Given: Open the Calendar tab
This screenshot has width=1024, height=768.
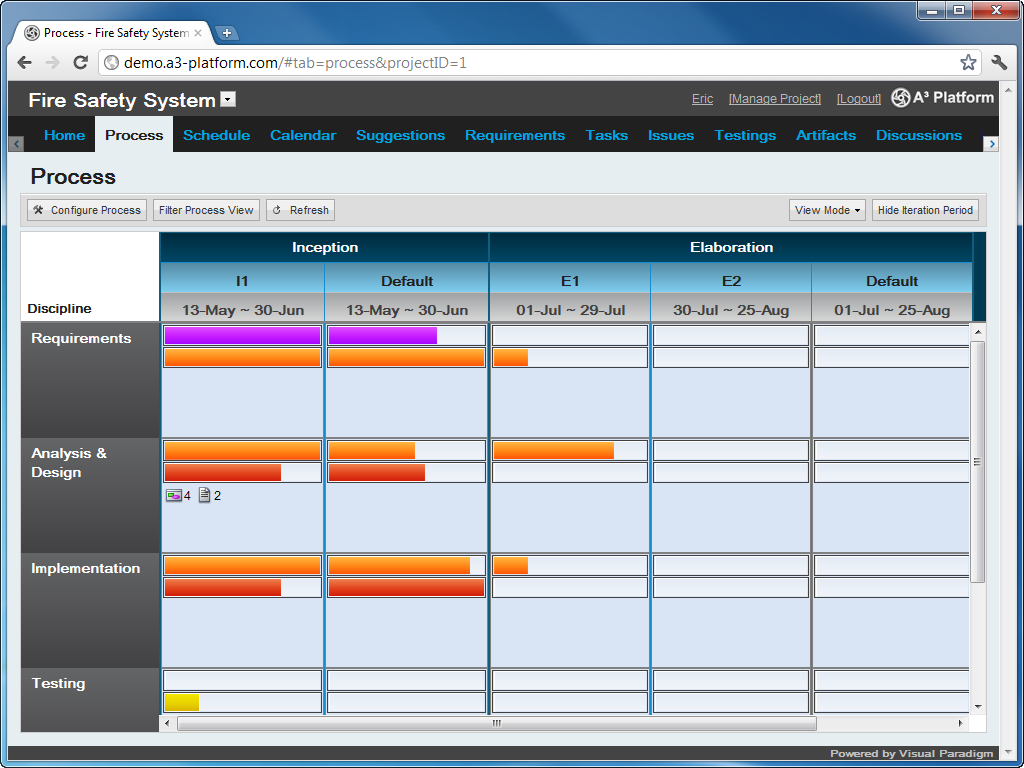Looking at the screenshot, I should click(x=303, y=135).
